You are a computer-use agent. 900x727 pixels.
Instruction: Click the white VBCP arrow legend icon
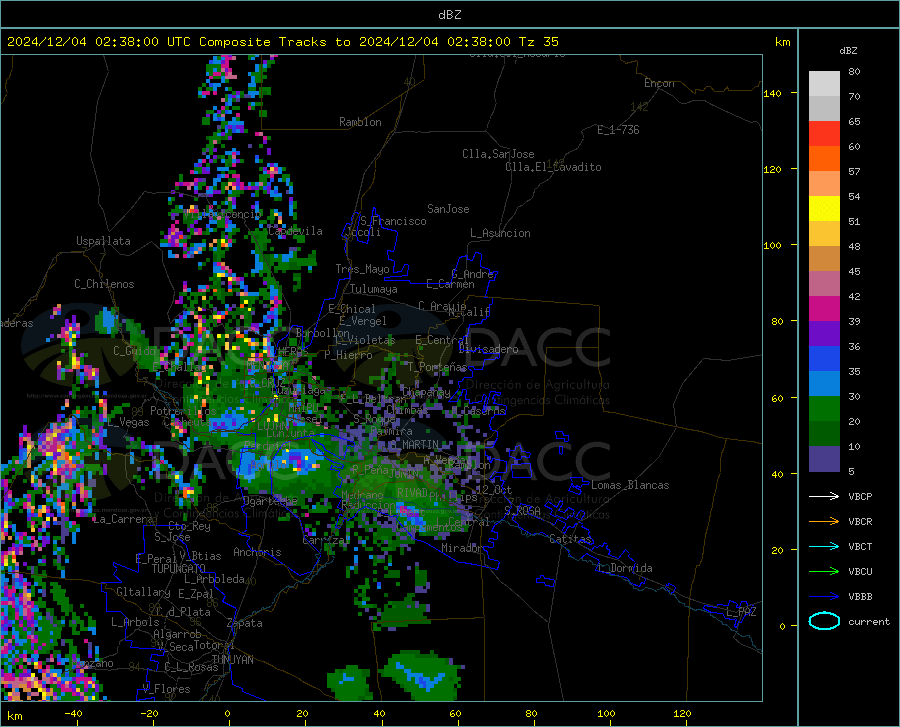coord(824,496)
